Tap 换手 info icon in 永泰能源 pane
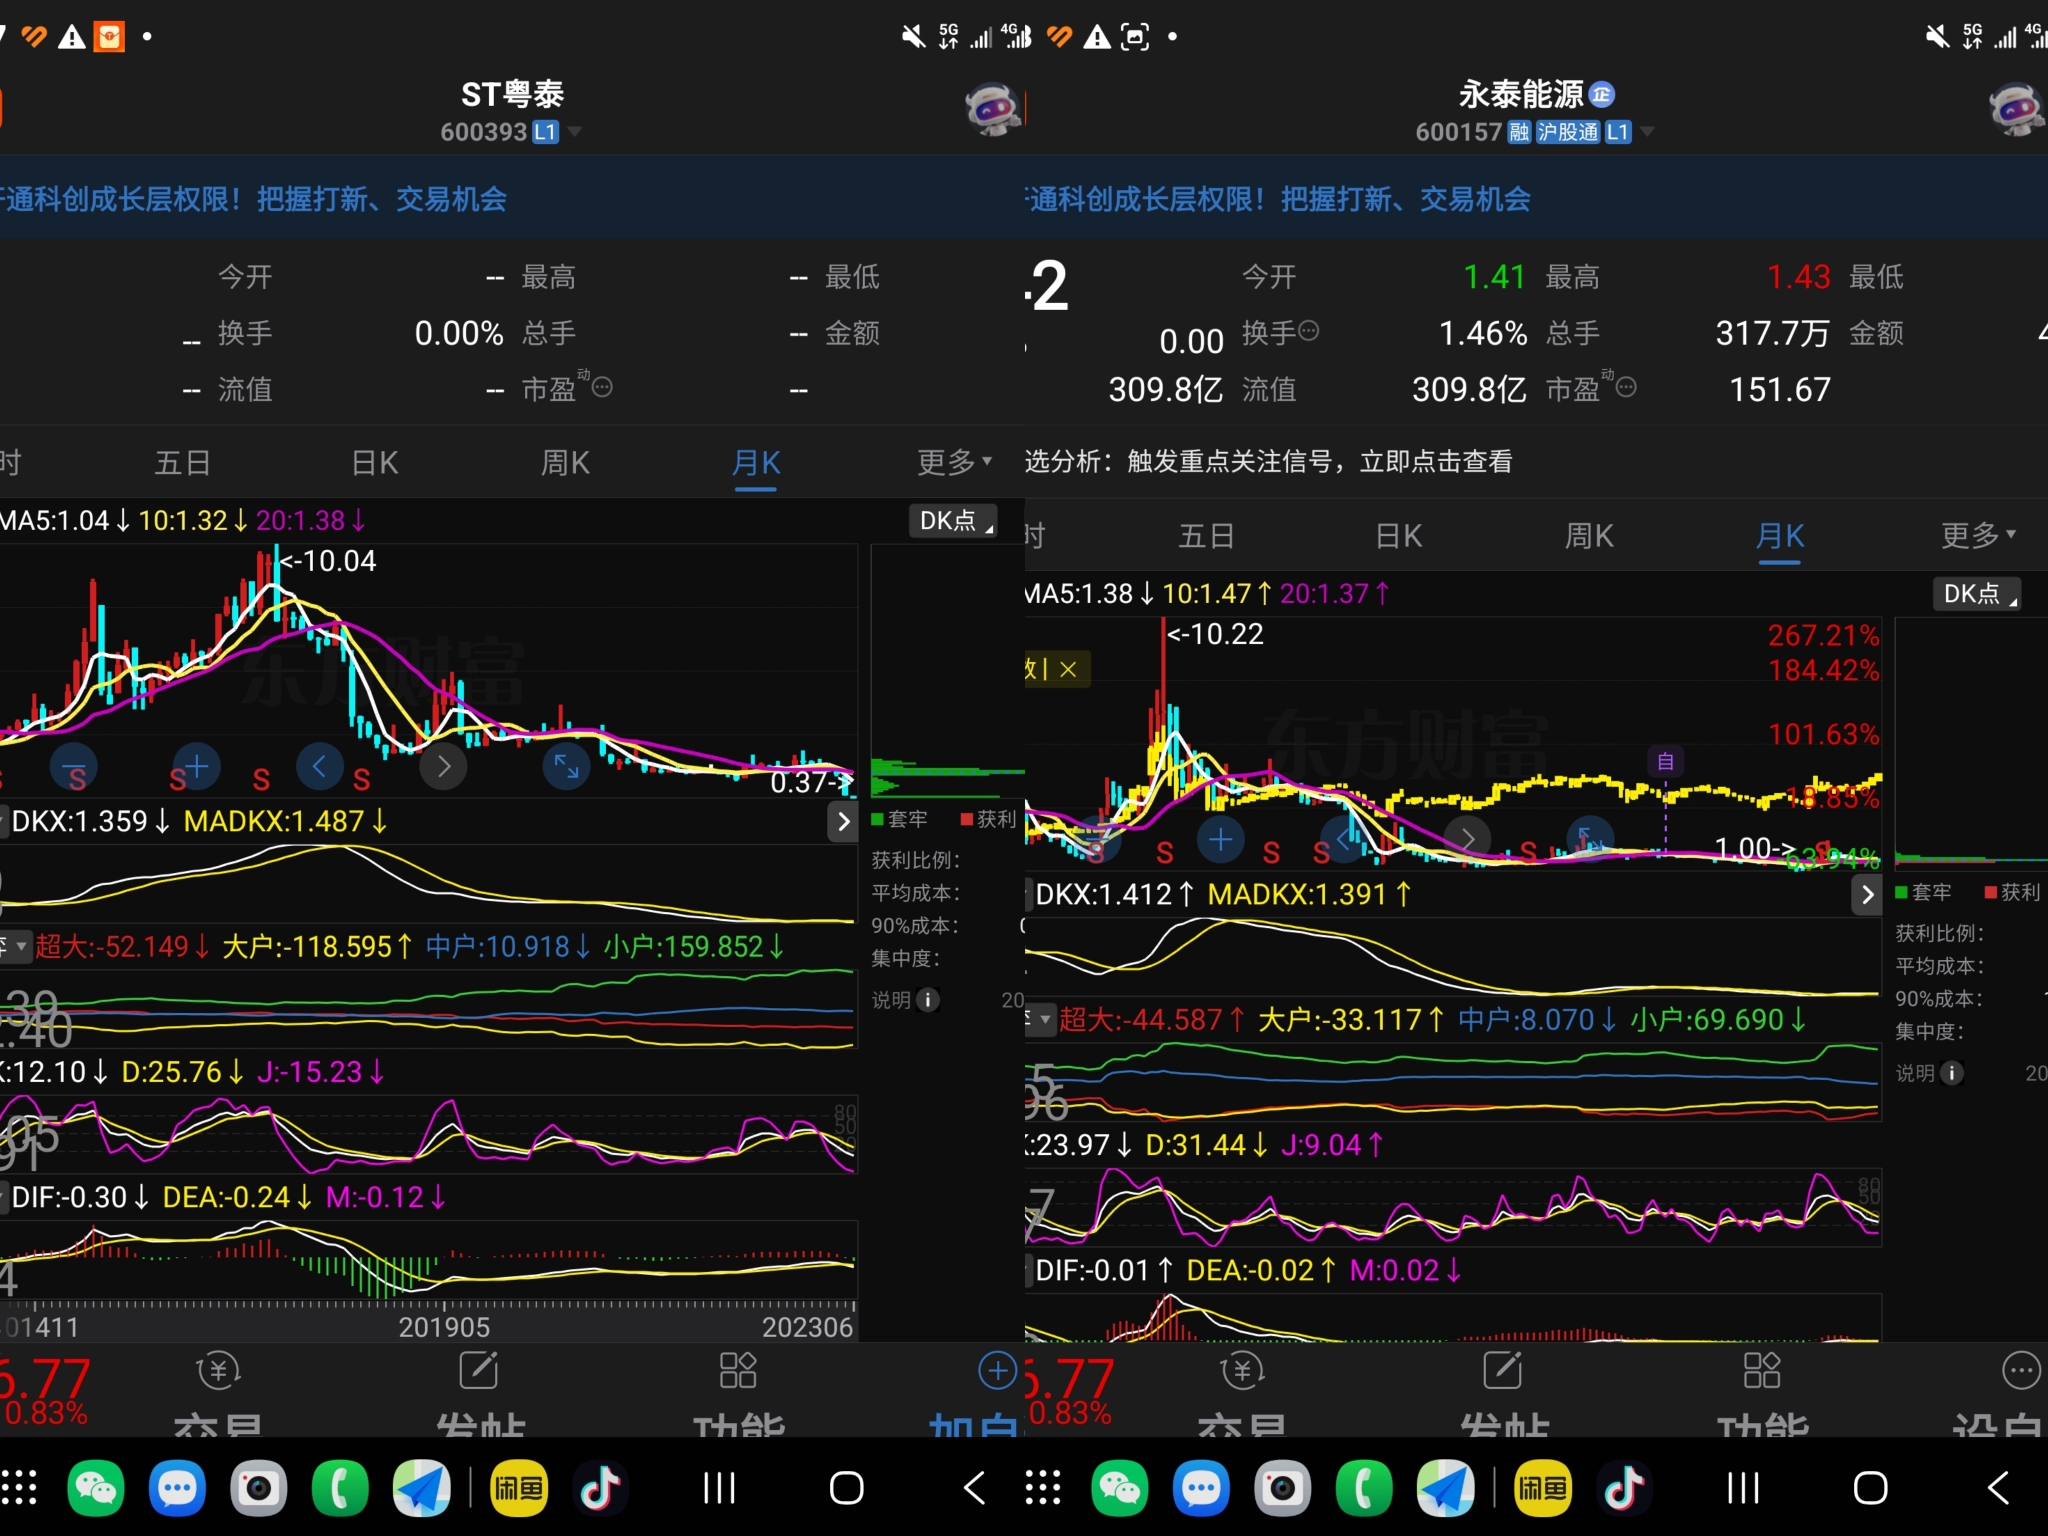Screen dimensions: 2048x1536 (x=1308, y=330)
